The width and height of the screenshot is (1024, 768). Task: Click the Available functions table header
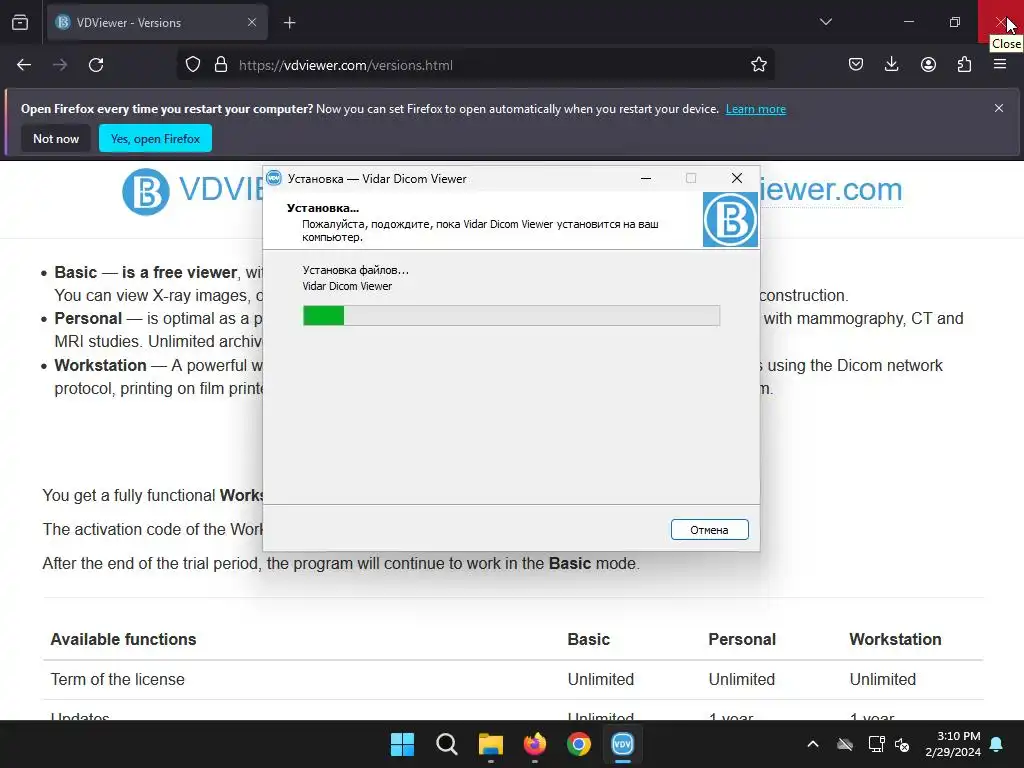click(123, 639)
